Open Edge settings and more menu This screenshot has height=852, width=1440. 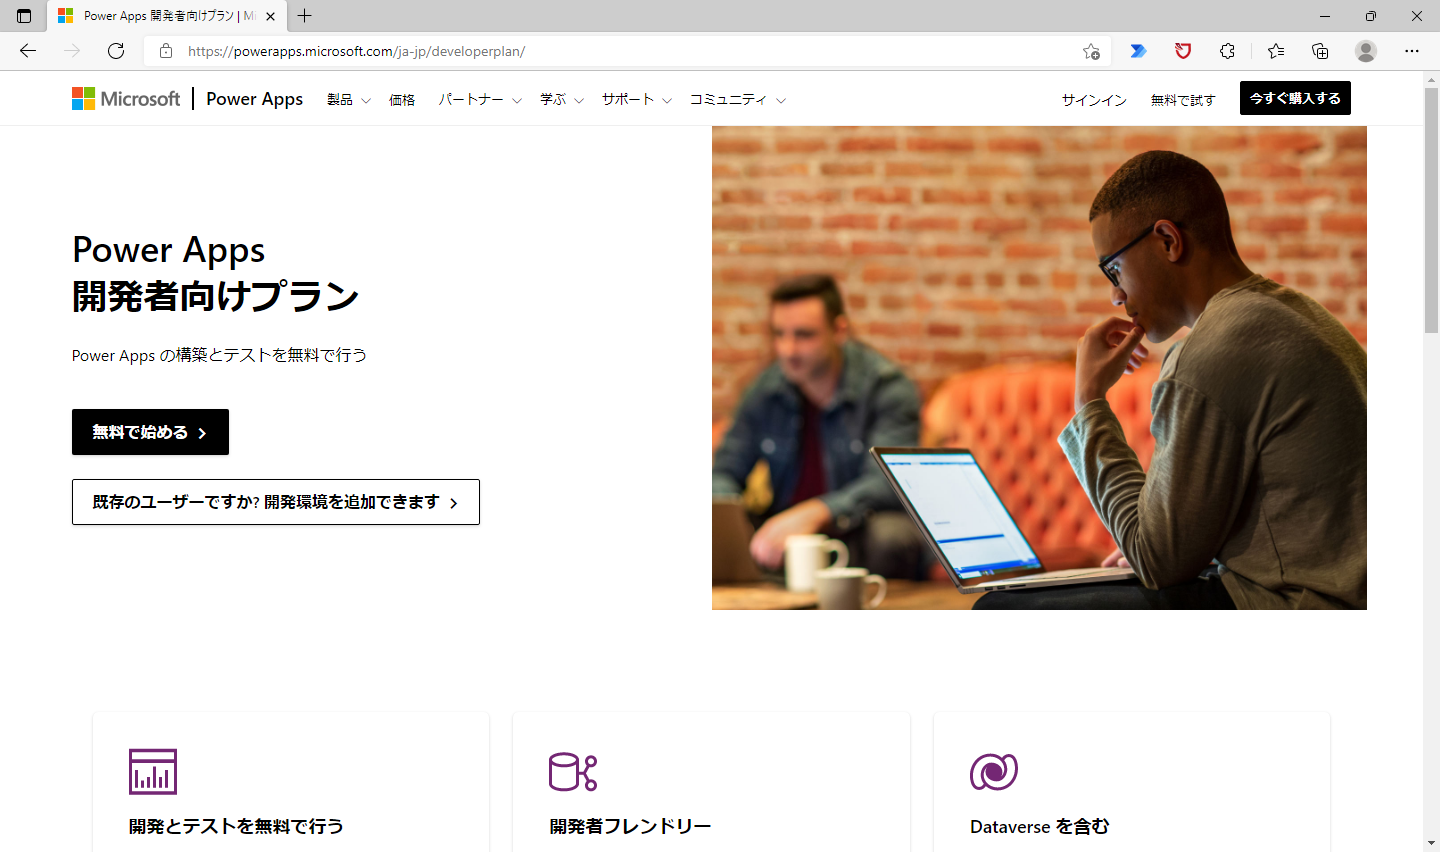tap(1412, 51)
